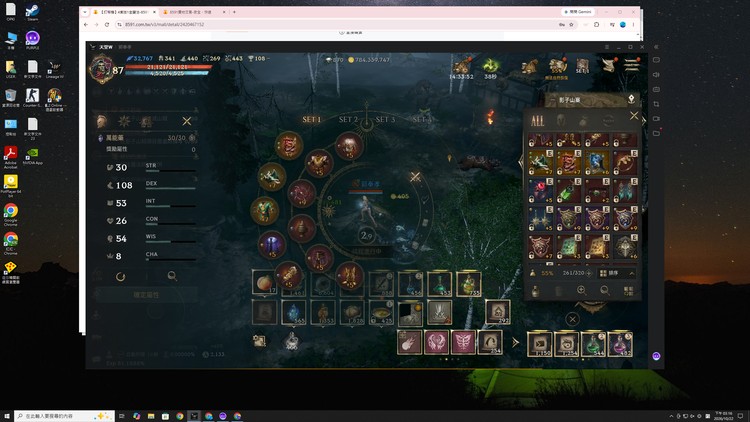Close the stats panel with X
The height and width of the screenshot is (422, 750).
click(187, 122)
